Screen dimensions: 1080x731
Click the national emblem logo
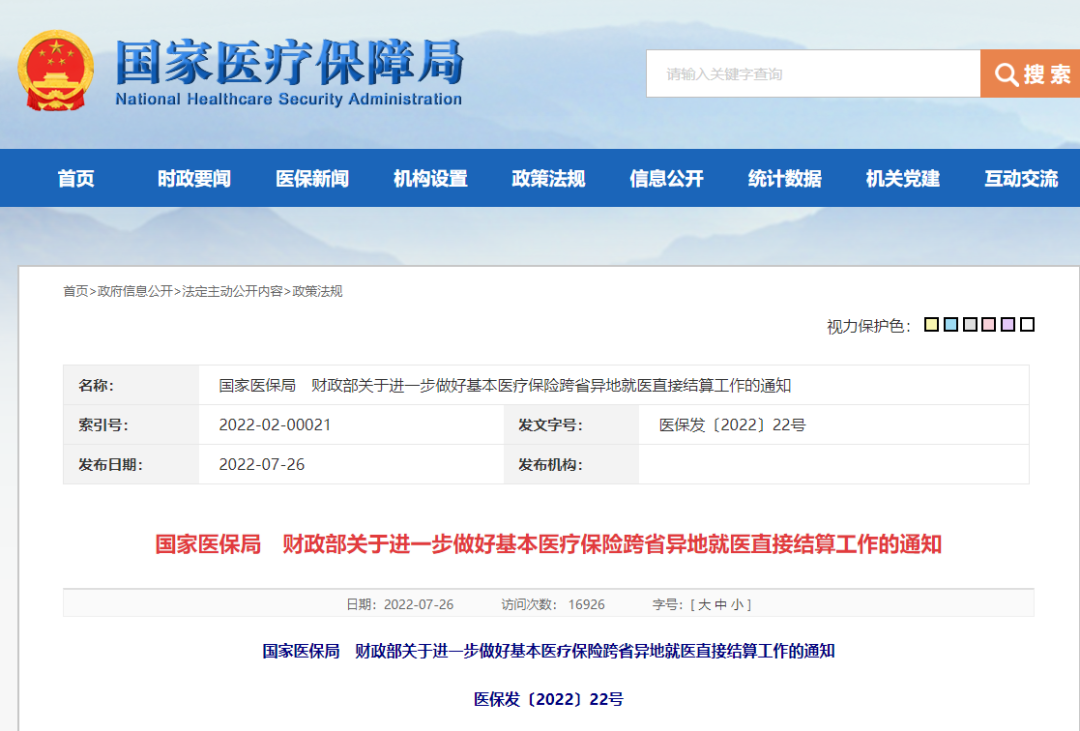click(55, 70)
